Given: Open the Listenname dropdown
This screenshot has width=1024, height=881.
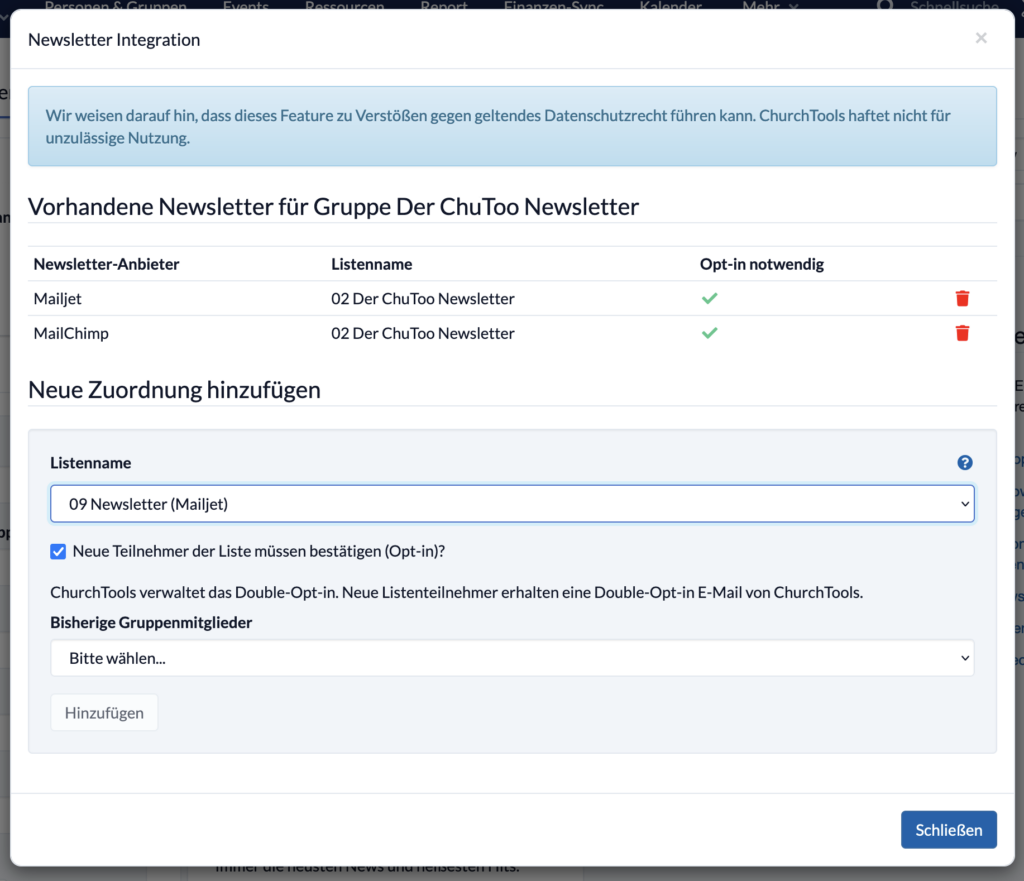Looking at the screenshot, I should coord(512,504).
